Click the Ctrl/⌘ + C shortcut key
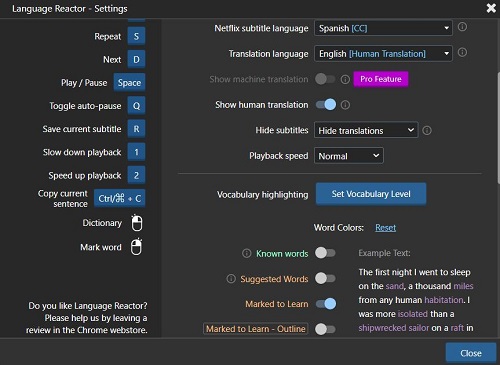Image resolution: width=500 pixels, height=365 pixels. [x=120, y=199]
